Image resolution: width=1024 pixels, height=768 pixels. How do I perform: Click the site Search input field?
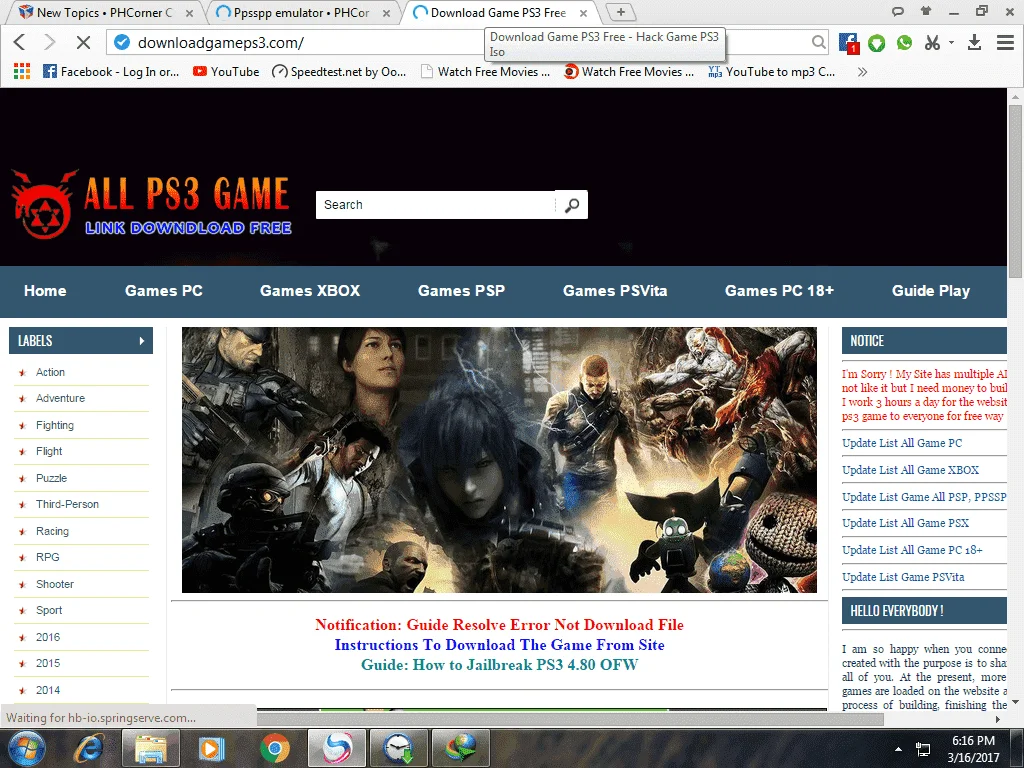click(x=436, y=204)
